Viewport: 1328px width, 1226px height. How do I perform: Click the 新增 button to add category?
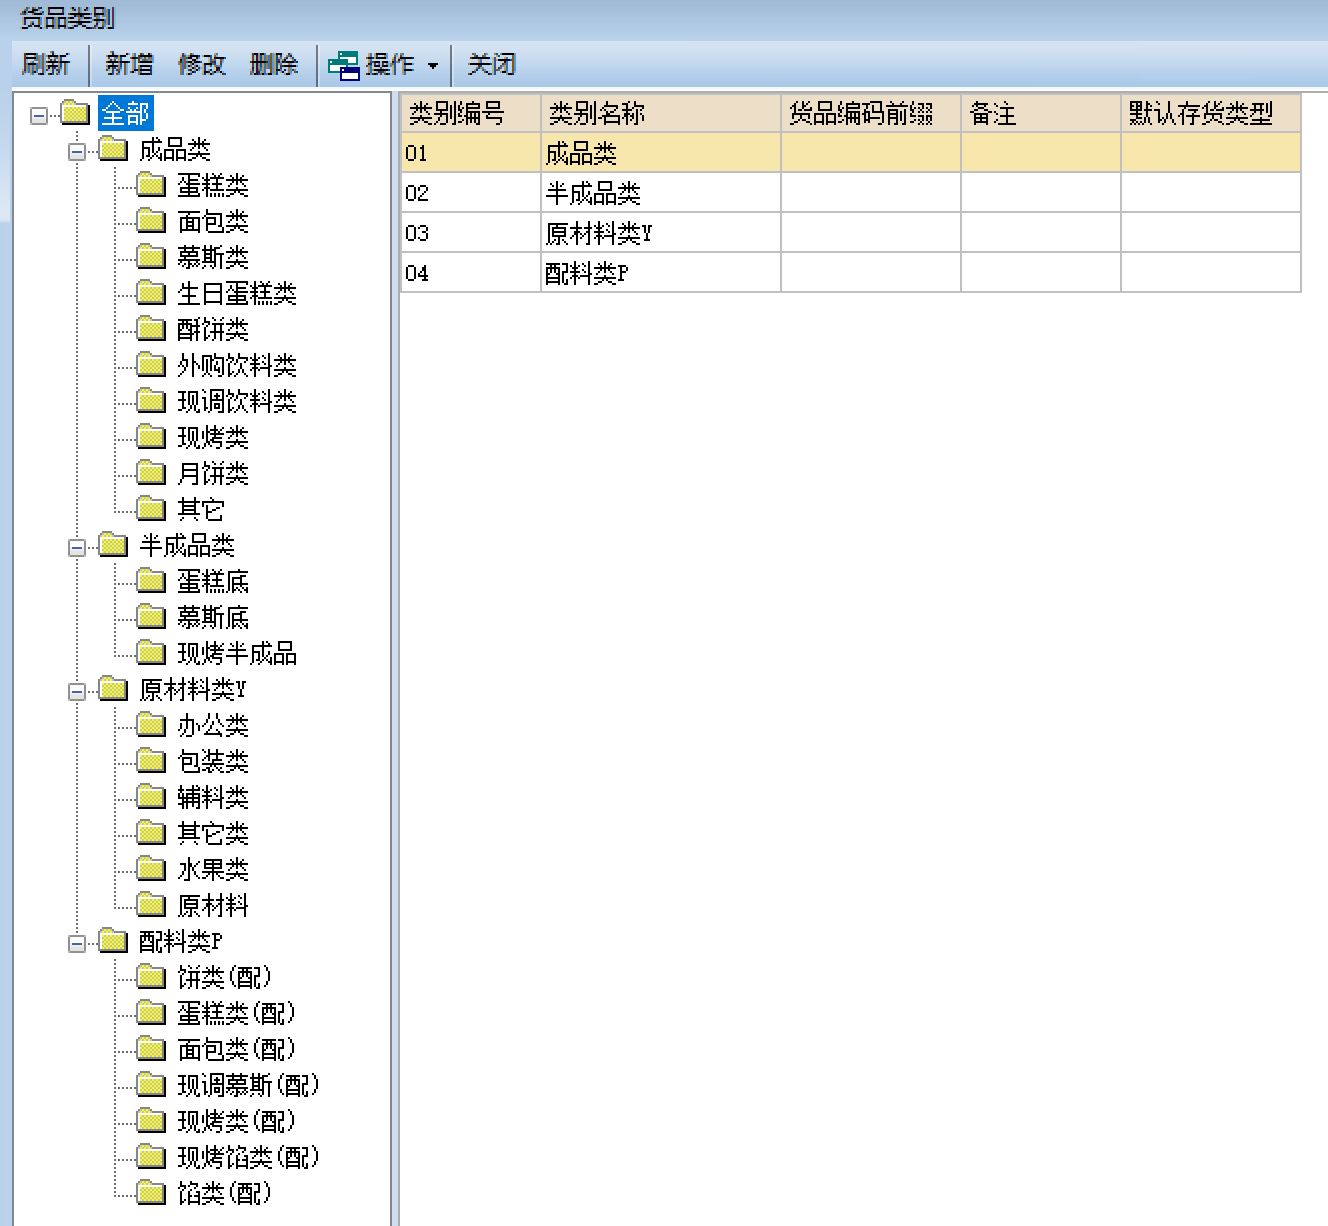130,65
